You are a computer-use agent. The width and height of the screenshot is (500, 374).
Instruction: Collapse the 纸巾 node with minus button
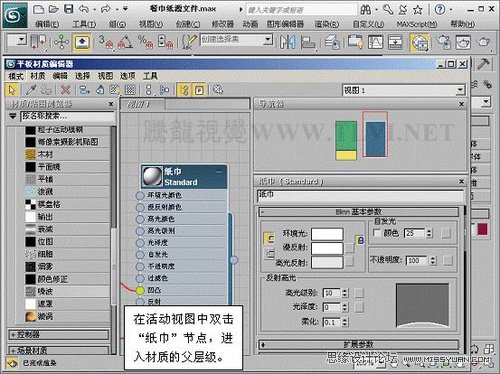coord(219,172)
